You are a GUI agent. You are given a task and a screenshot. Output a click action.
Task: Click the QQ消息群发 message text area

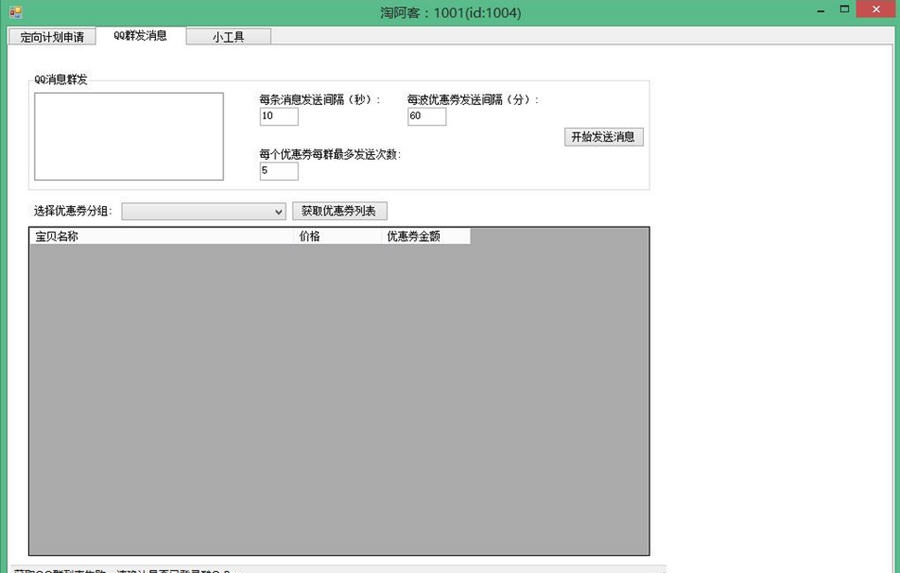click(129, 137)
